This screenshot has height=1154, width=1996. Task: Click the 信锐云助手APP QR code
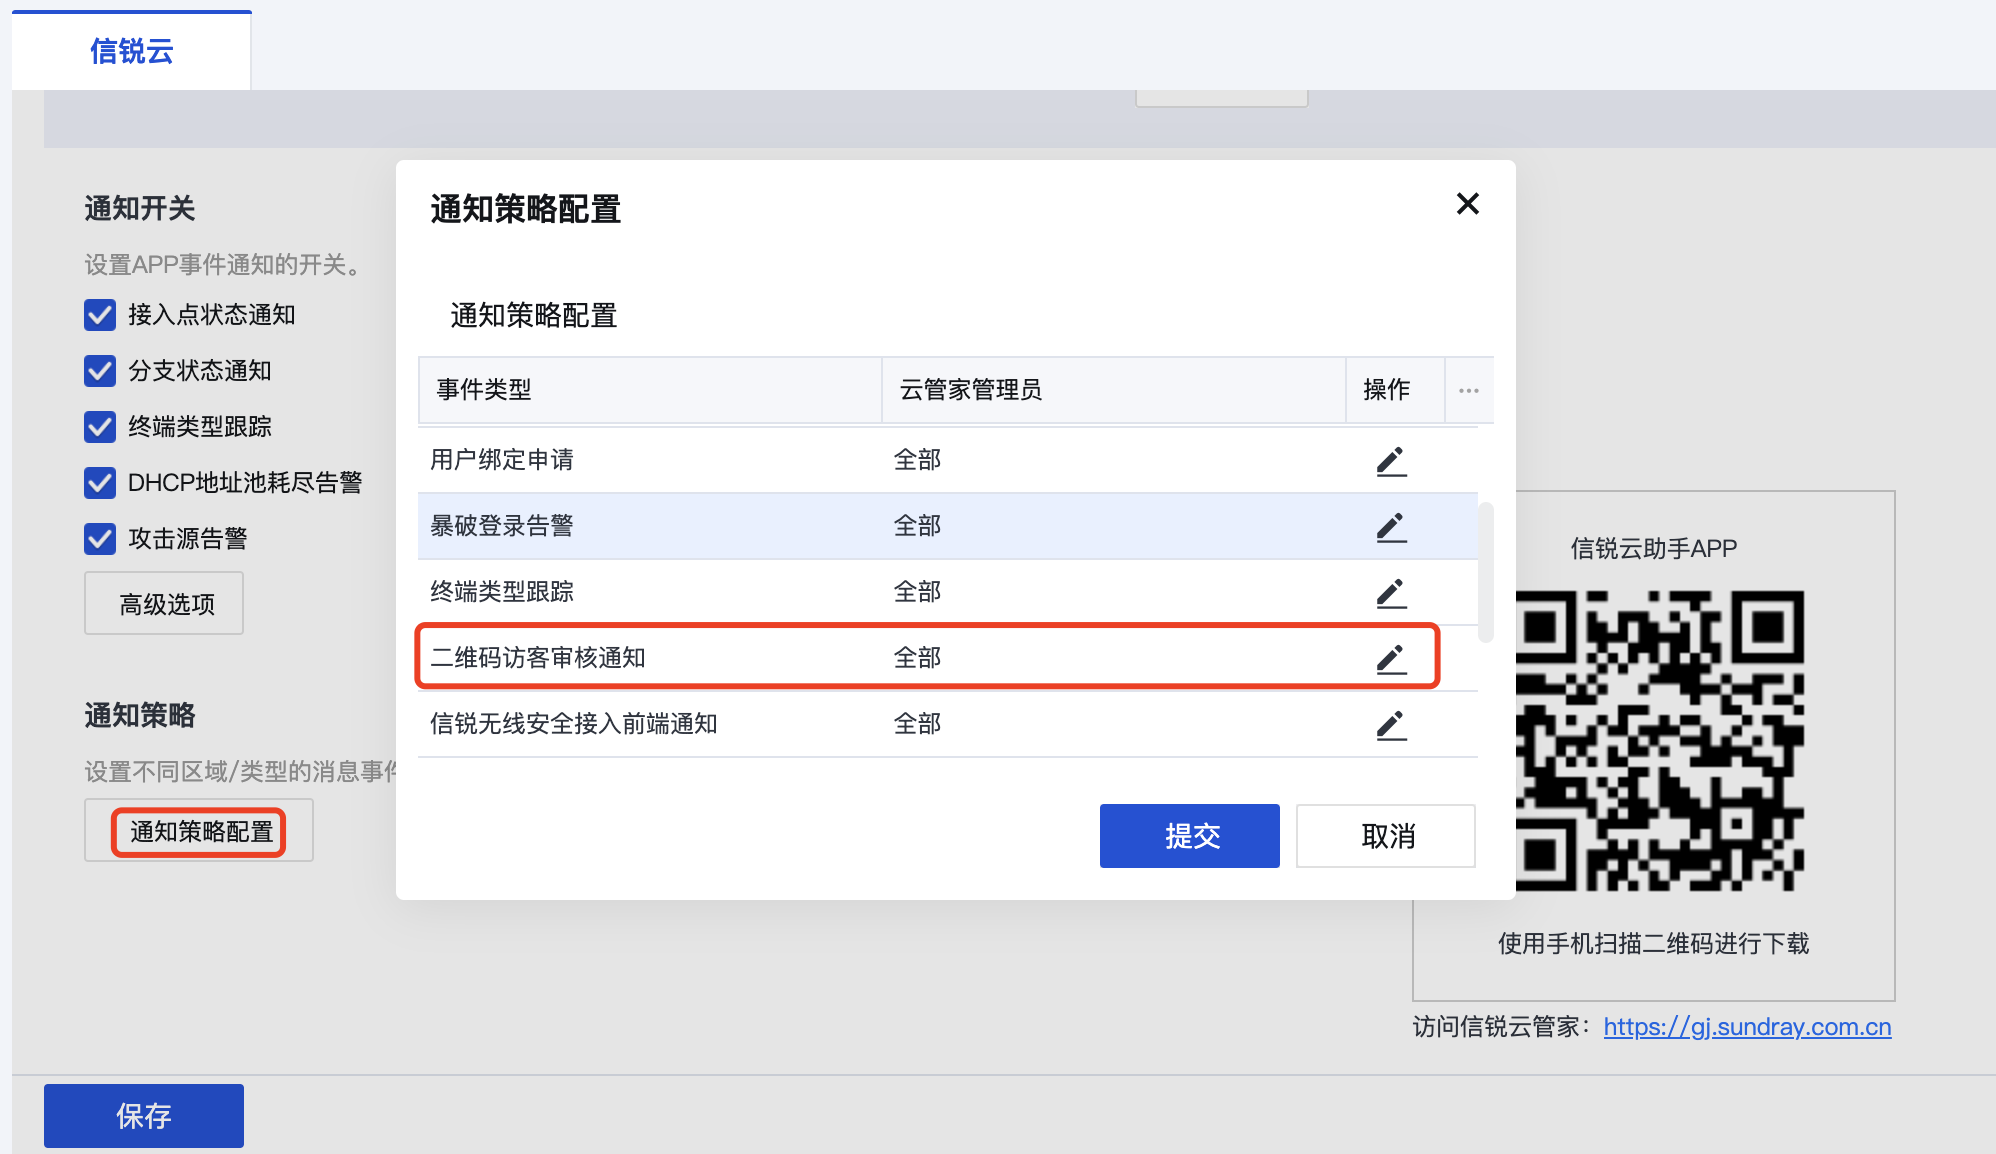tap(1660, 741)
